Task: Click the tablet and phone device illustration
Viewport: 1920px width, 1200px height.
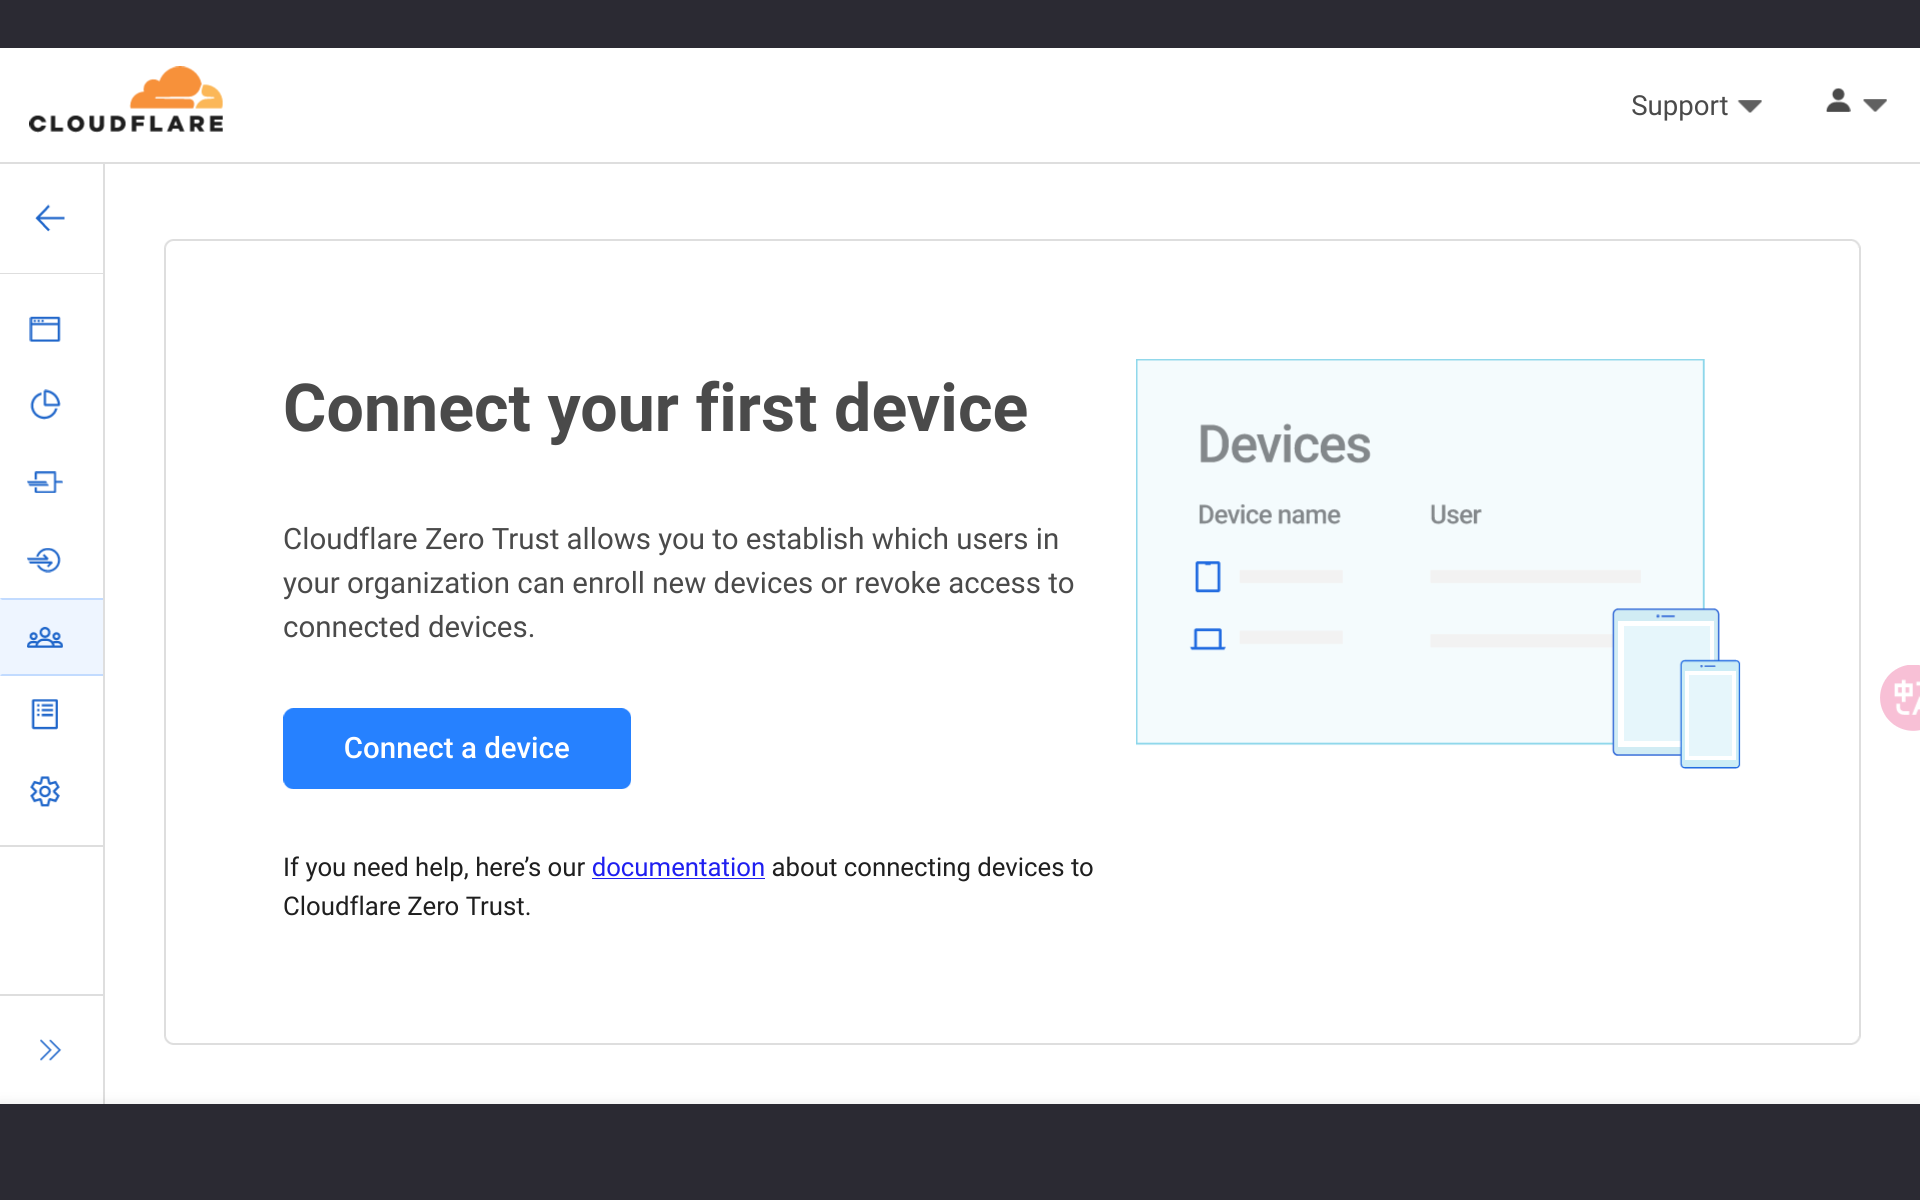Action: (1677, 688)
